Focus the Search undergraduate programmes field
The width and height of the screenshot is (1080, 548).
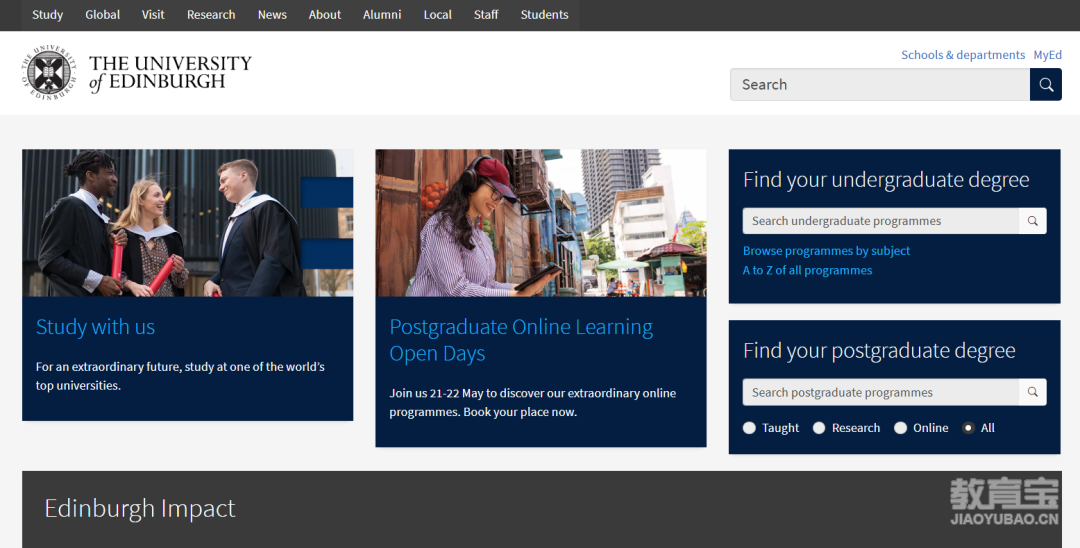880,221
